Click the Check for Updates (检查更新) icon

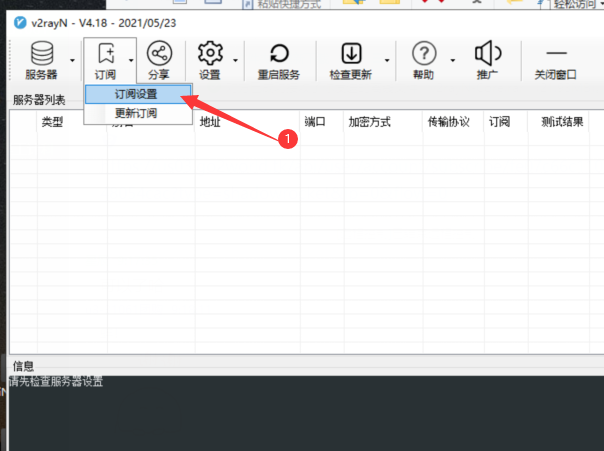pos(351,54)
